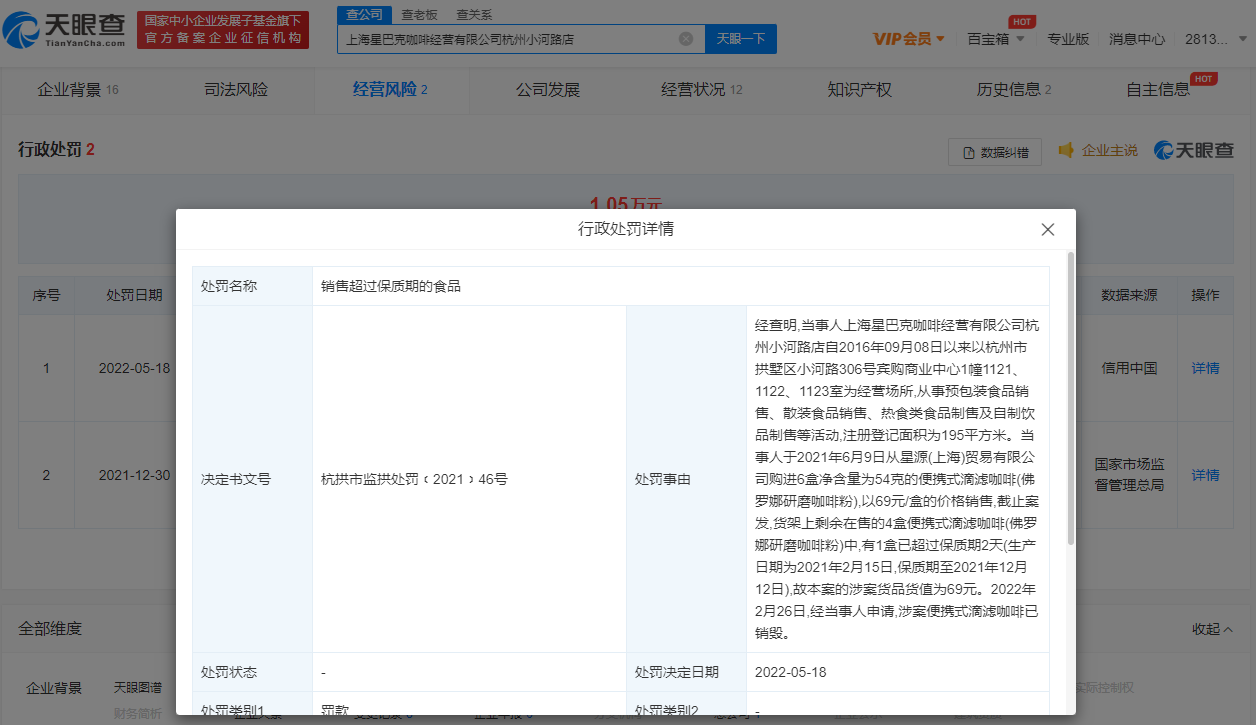Screen dimensions: 1256x725
Task: Click the 国家中小企业发展子基金旗下 banner
Action: pyautogui.click(x=223, y=30)
